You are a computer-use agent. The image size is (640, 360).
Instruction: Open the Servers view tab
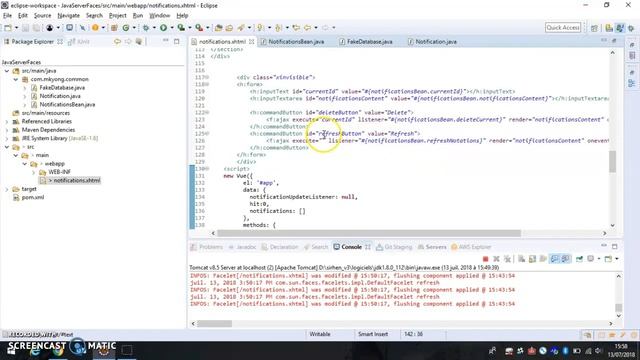[432, 247]
